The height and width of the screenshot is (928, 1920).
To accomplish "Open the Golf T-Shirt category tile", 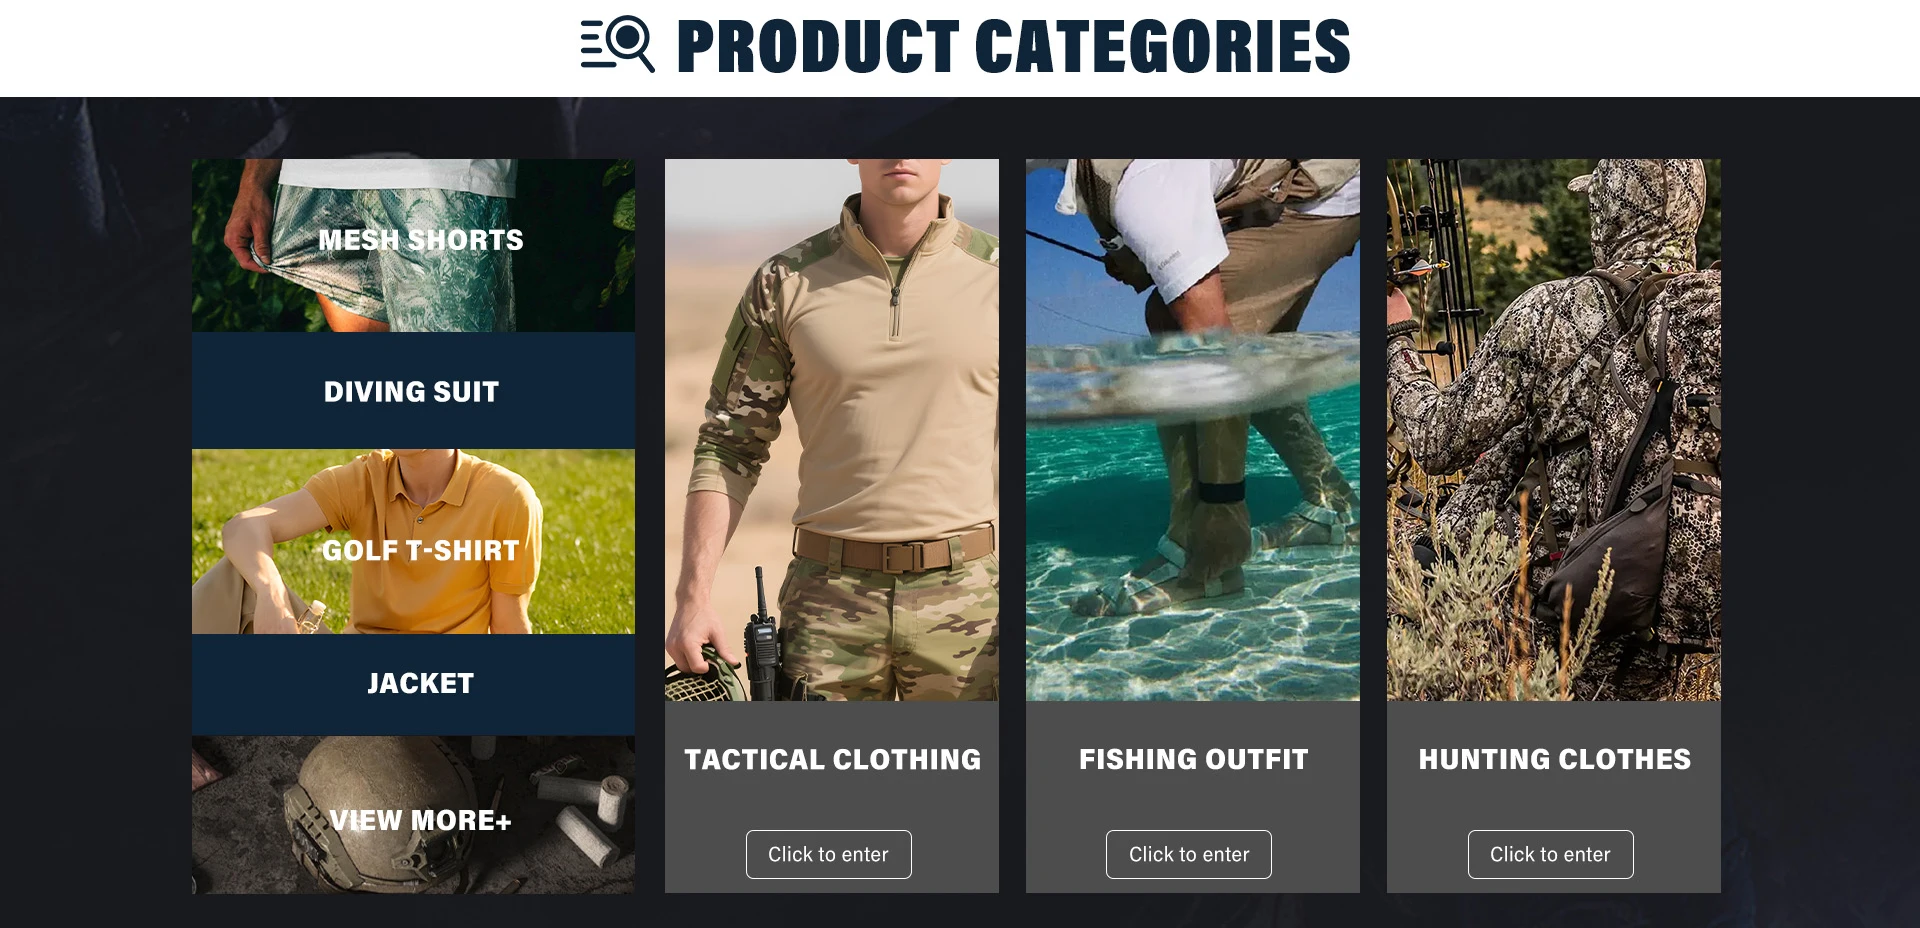I will pyautogui.click(x=413, y=541).
